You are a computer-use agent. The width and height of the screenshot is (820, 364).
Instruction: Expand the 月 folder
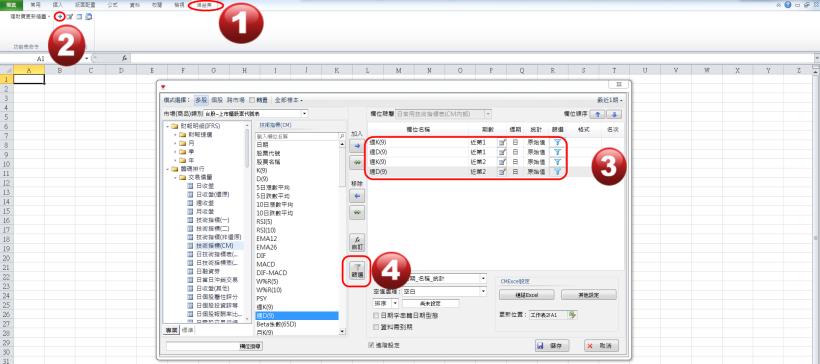(x=176, y=143)
